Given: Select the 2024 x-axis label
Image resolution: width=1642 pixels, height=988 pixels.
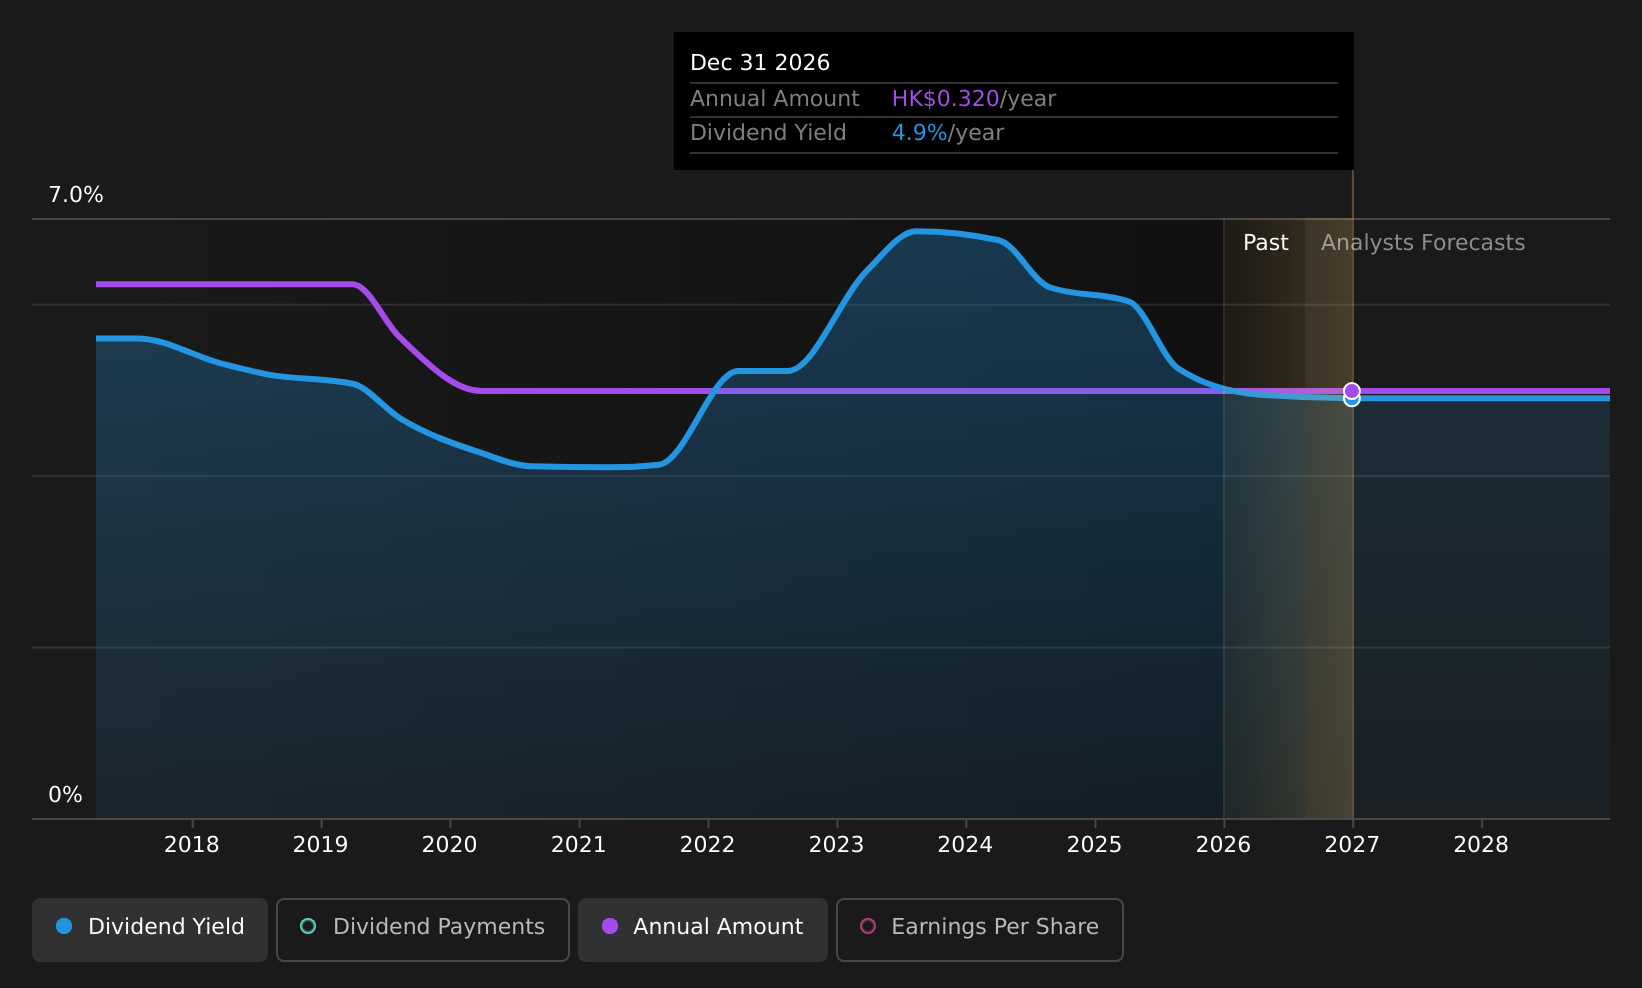Looking at the screenshot, I should click(x=966, y=845).
